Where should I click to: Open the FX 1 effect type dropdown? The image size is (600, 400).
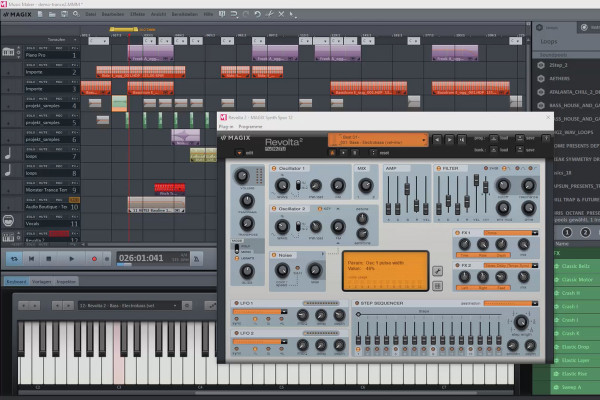(x=511, y=233)
